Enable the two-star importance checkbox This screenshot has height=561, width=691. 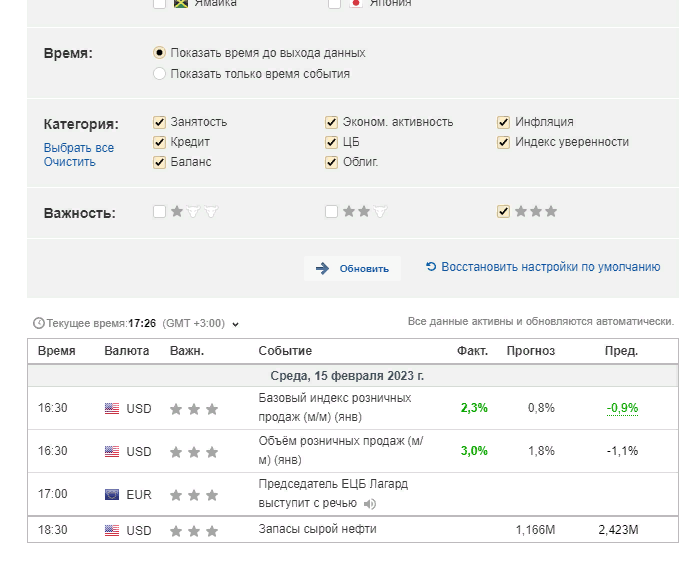(x=331, y=212)
